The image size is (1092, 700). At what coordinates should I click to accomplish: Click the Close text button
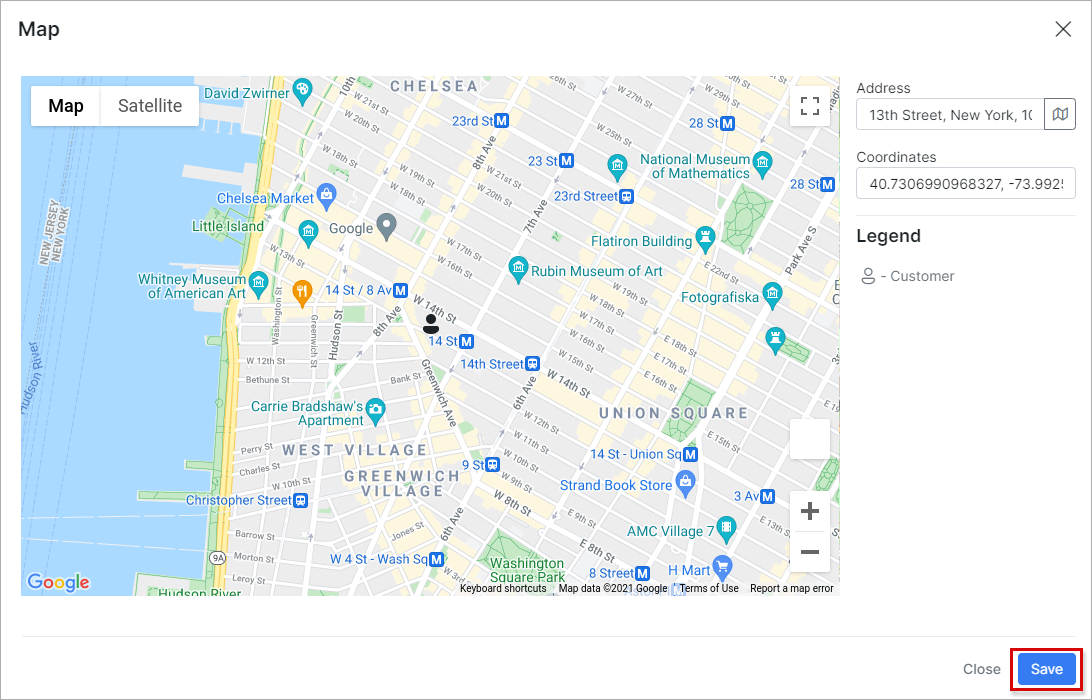(981, 669)
